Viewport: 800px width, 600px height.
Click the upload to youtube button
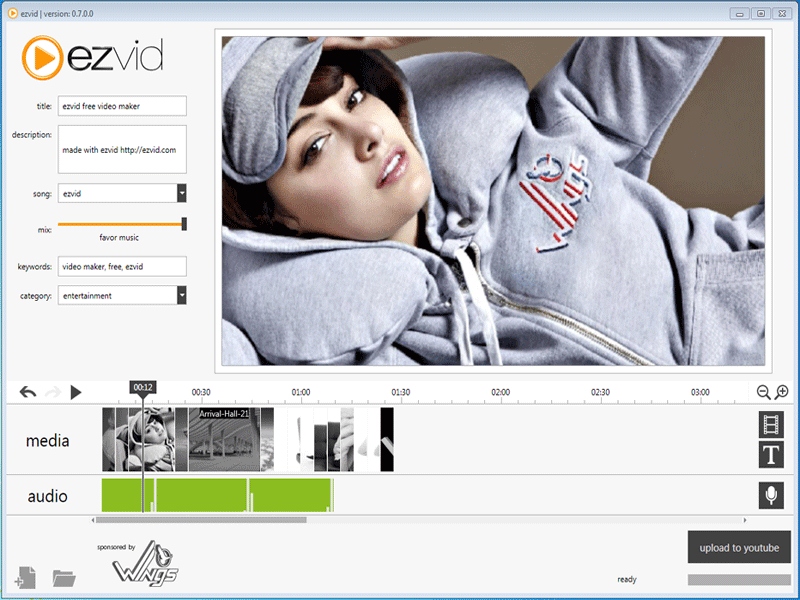pos(739,548)
